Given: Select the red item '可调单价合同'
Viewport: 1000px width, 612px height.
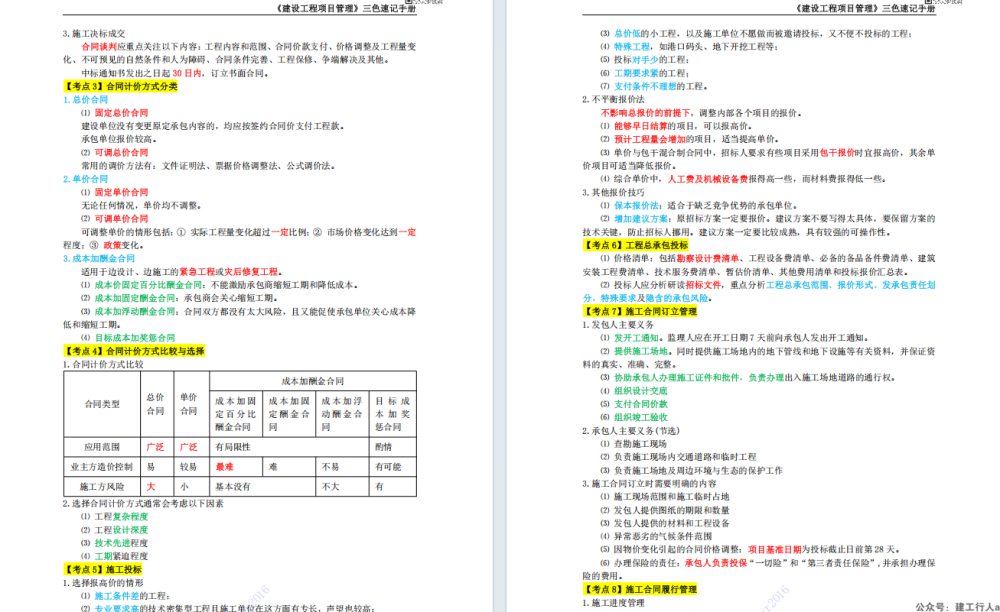Looking at the screenshot, I should (121, 219).
